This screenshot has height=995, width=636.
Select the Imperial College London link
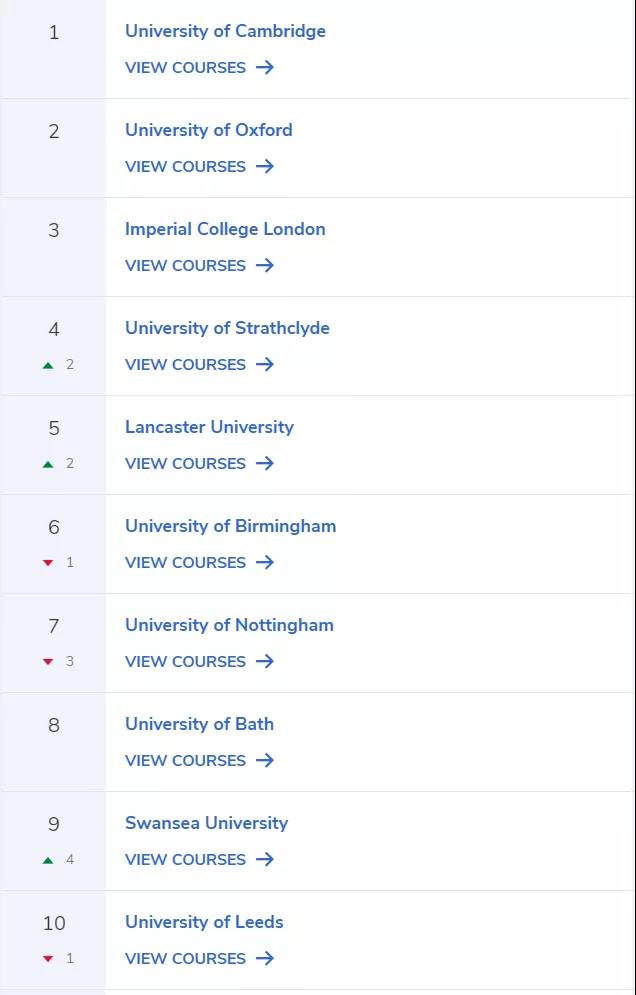tap(225, 229)
